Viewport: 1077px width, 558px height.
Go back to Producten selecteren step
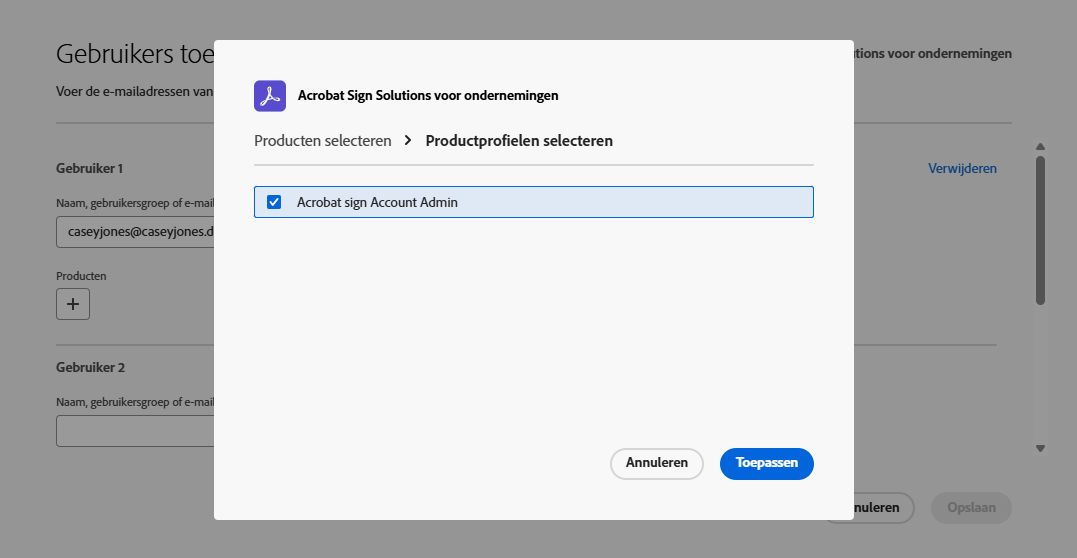pos(322,141)
